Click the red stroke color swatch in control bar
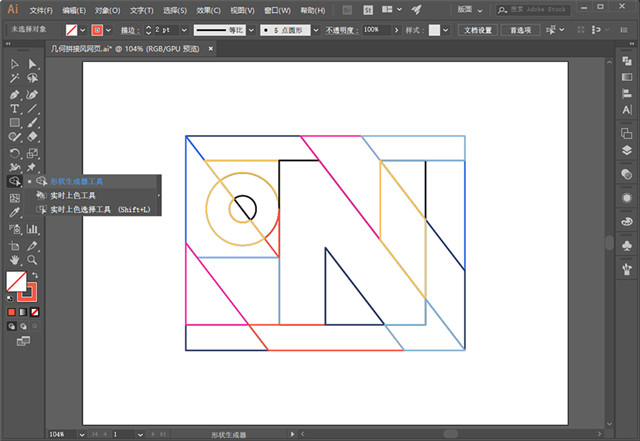This screenshot has height=441, width=640. (x=98, y=30)
